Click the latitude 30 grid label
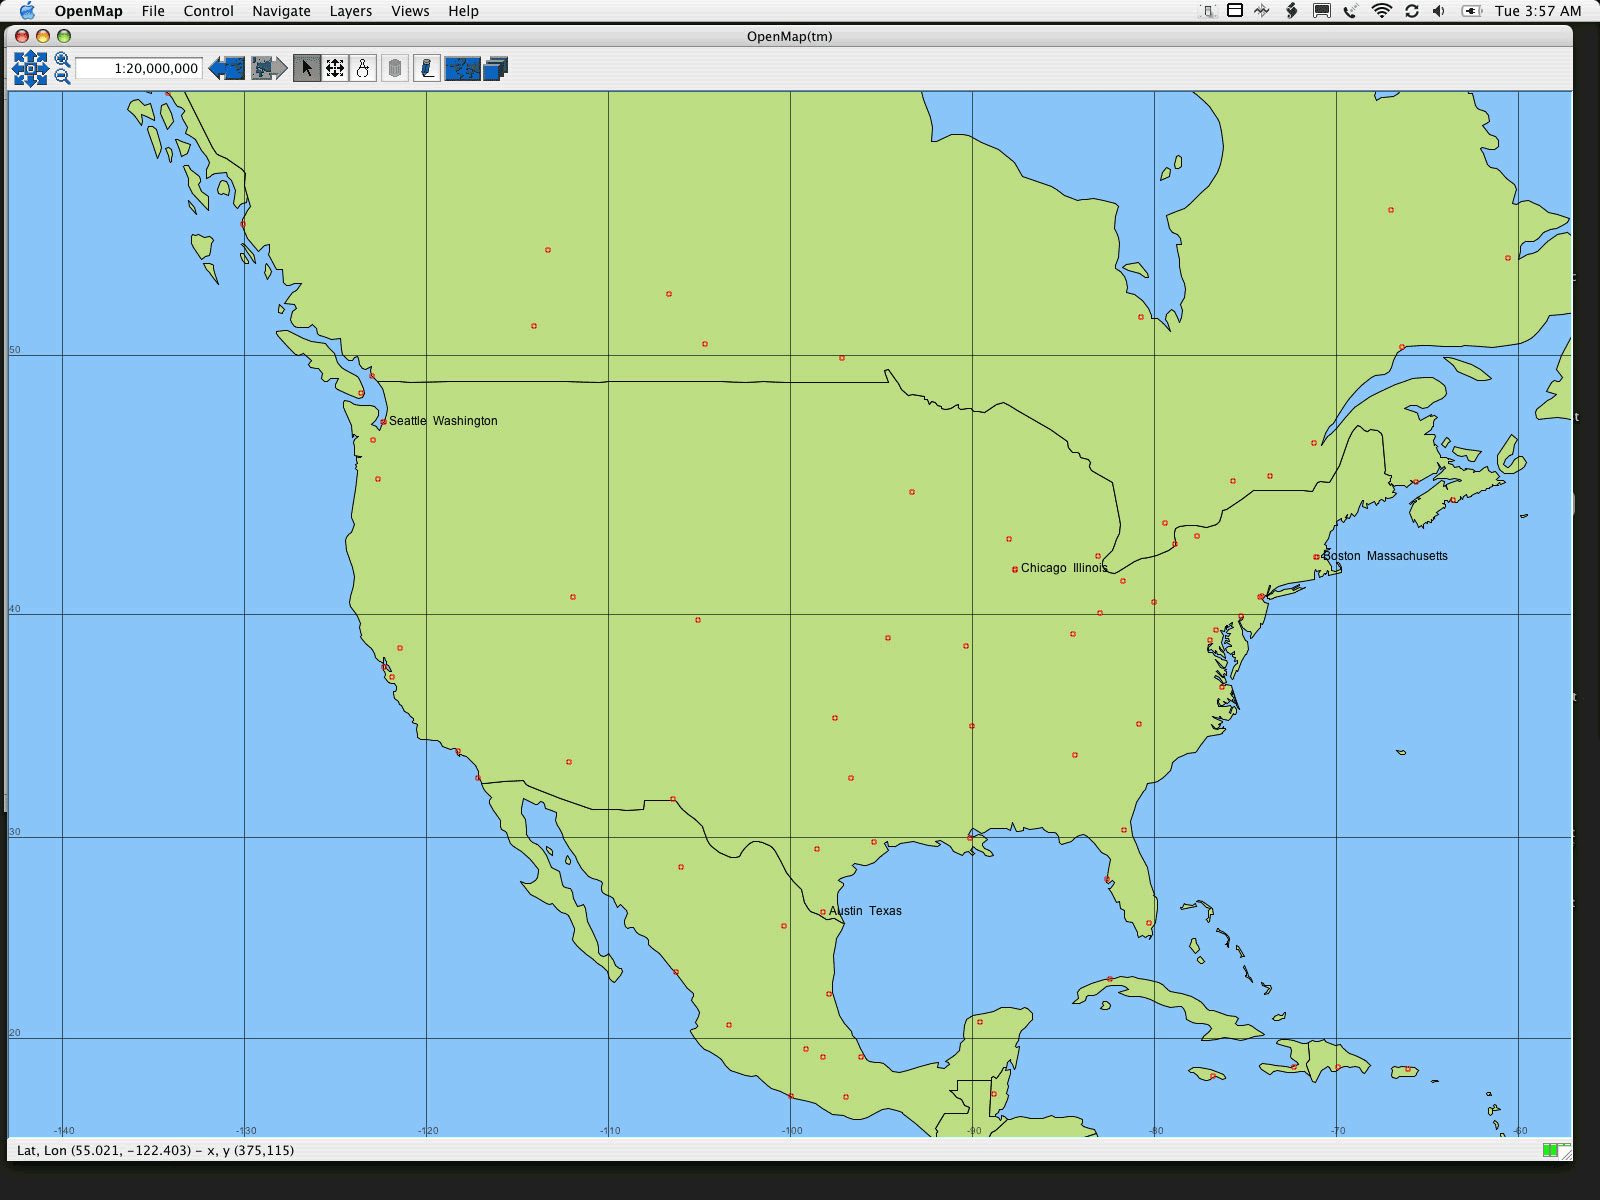 tap(14, 832)
